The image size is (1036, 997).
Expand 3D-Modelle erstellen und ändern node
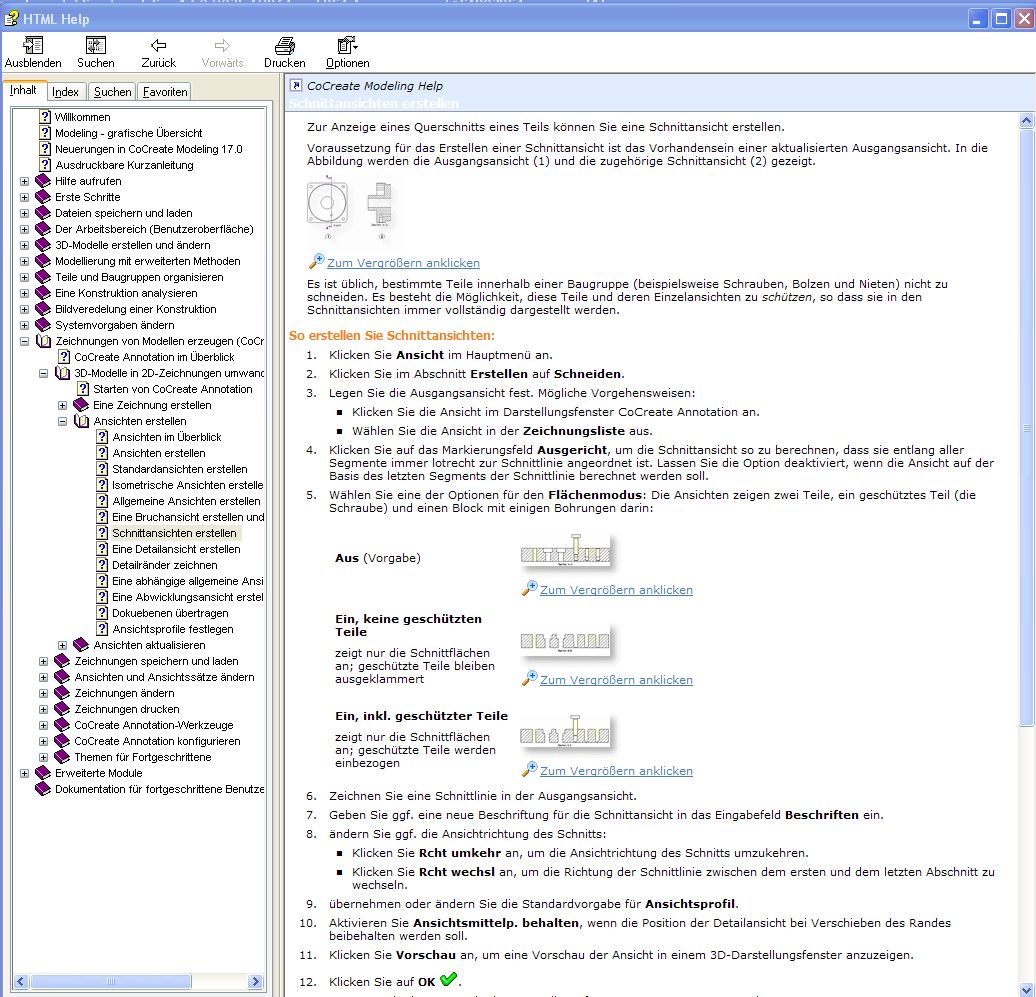pyautogui.click(x=24, y=245)
